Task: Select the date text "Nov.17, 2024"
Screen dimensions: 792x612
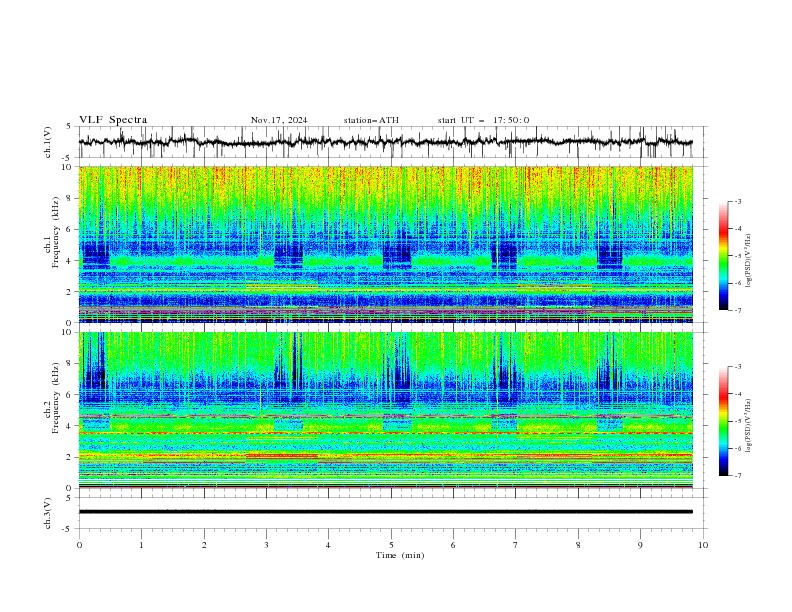Action: point(279,120)
